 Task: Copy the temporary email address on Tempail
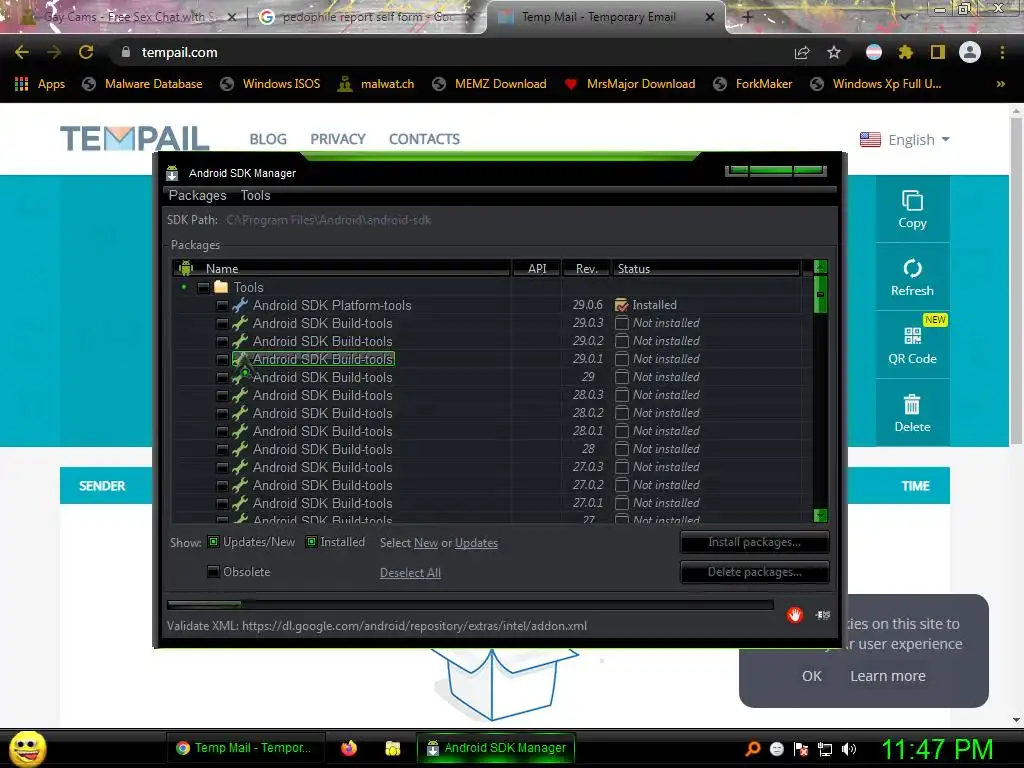(912, 209)
